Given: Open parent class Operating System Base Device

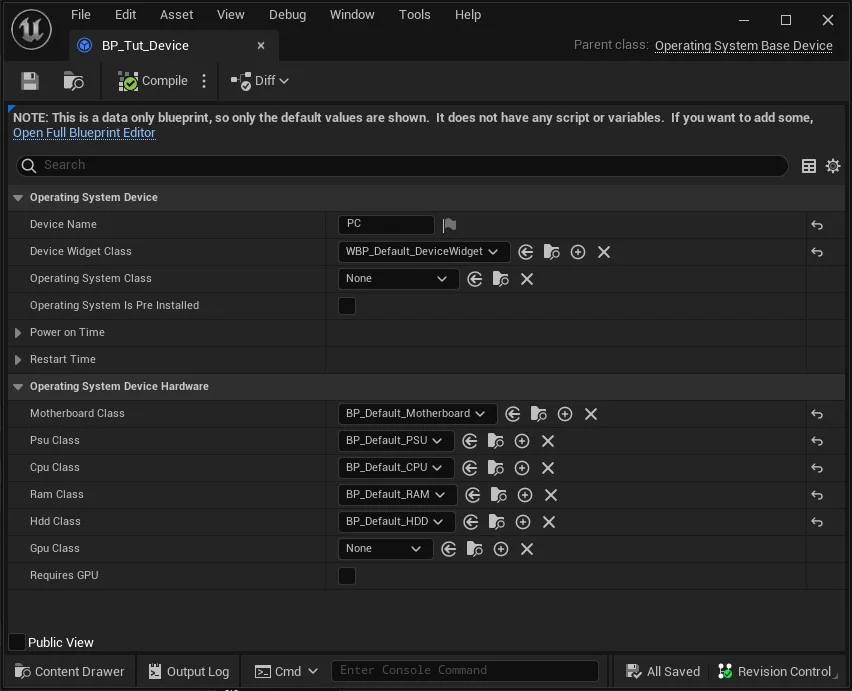Looking at the screenshot, I should [743, 46].
